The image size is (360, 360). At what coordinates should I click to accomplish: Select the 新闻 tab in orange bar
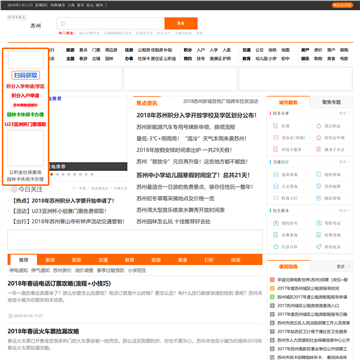point(50,260)
